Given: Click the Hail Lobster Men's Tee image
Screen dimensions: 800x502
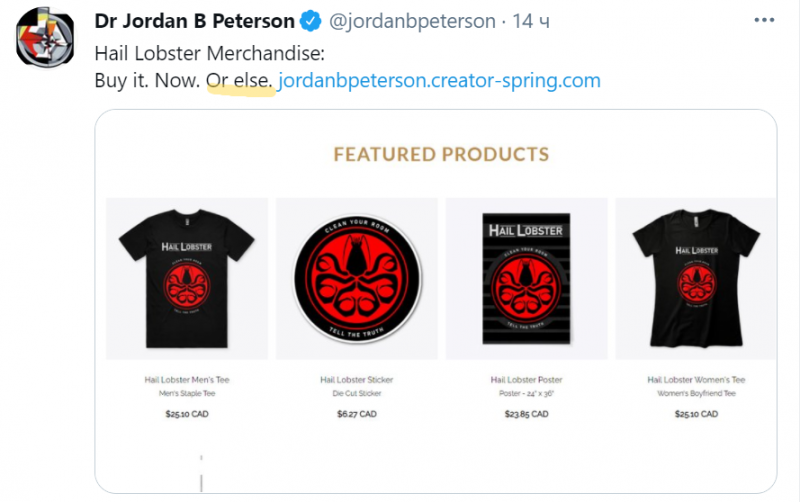Looking at the screenshot, I should click(x=187, y=278).
